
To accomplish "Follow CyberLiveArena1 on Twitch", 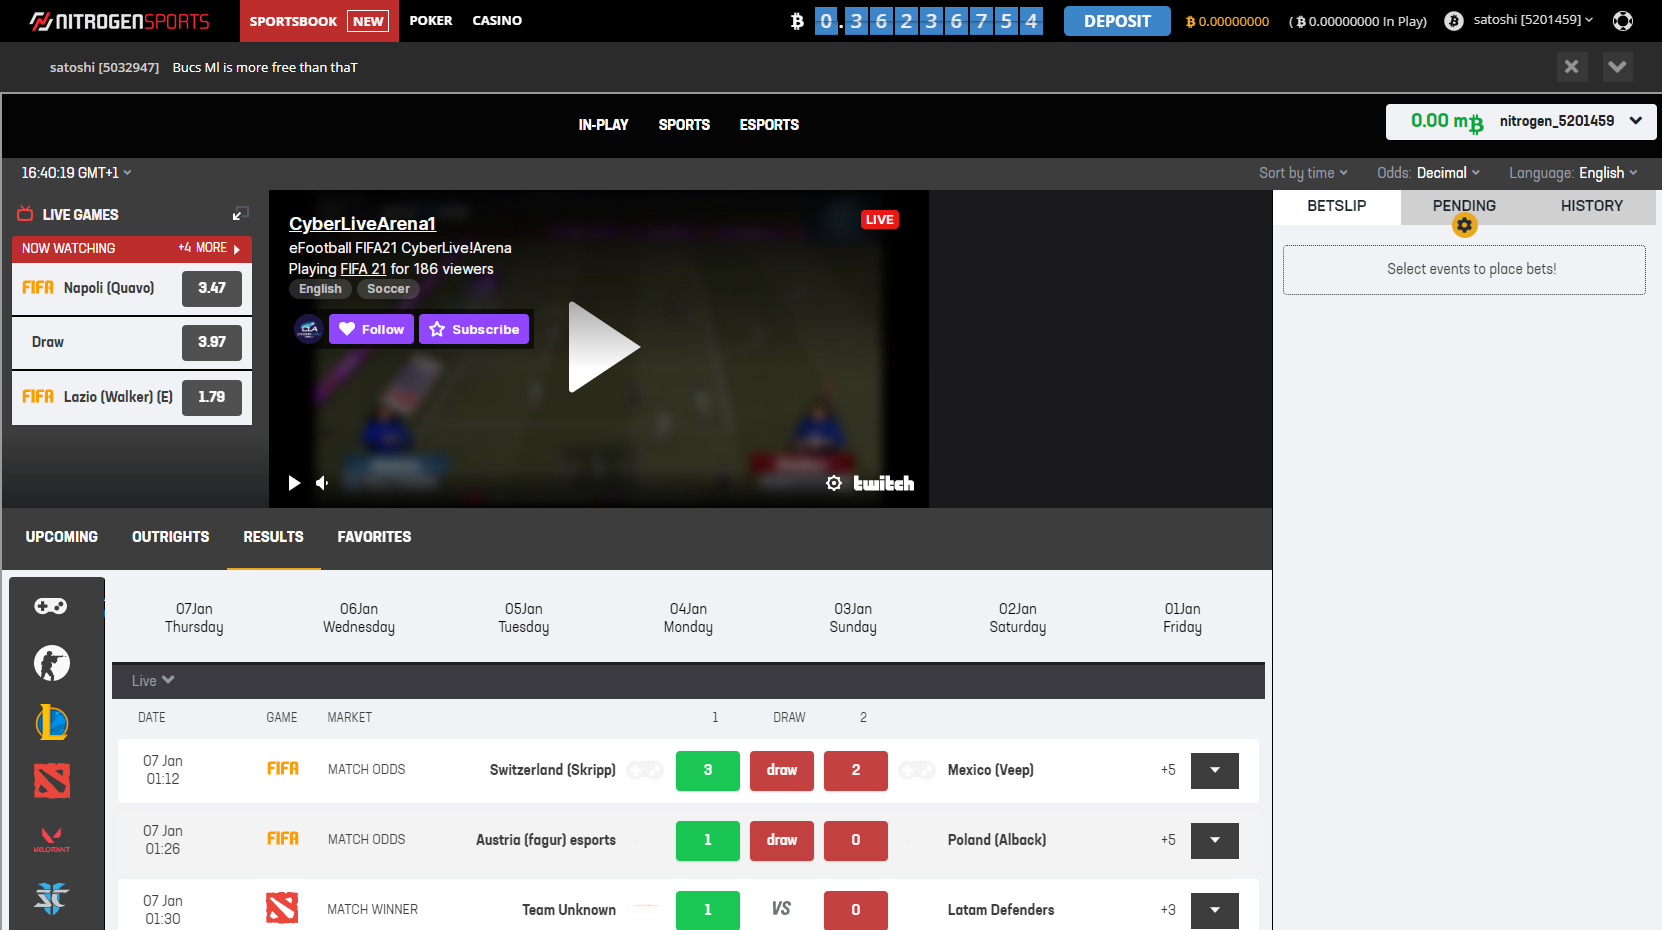I will (x=371, y=329).
